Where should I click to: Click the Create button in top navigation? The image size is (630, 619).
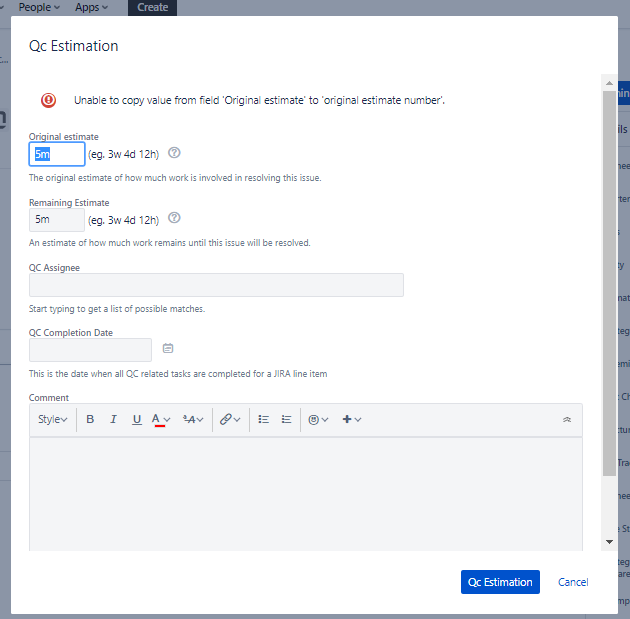click(152, 7)
